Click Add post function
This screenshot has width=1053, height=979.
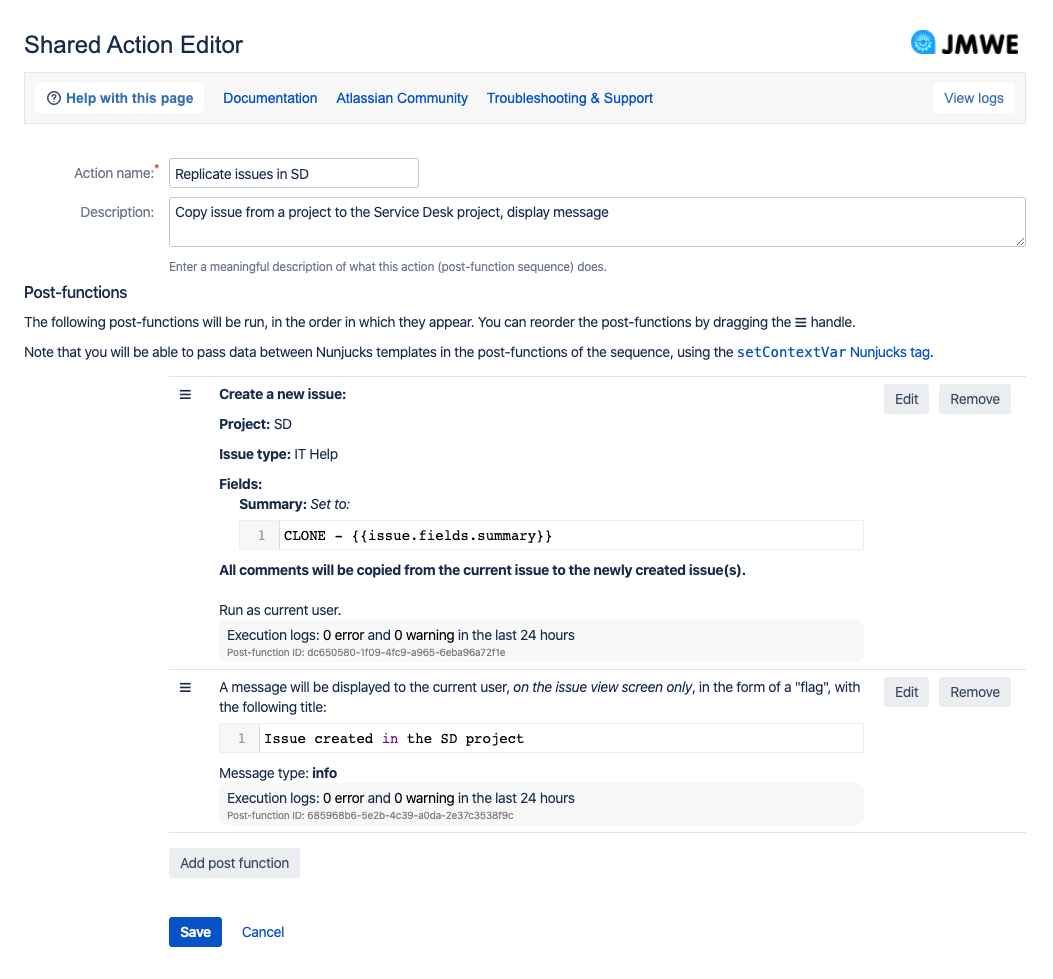click(234, 862)
